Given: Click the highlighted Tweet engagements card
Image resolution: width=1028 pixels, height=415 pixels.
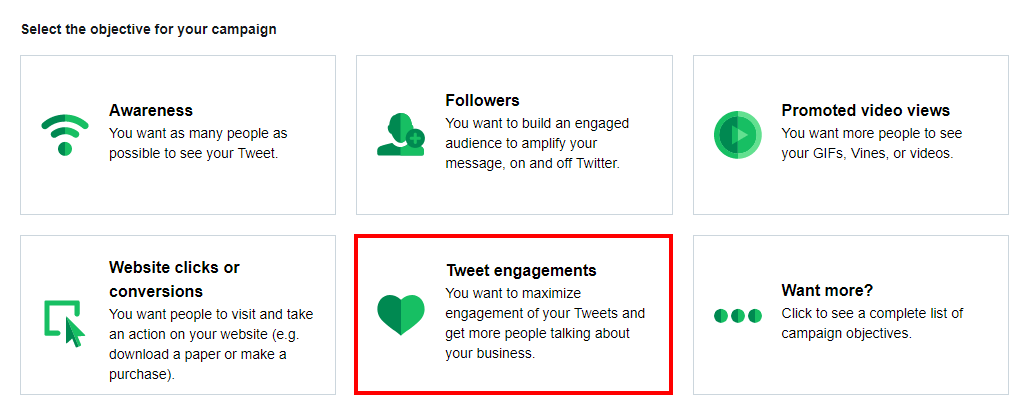Looking at the screenshot, I should pyautogui.click(x=513, y=315).
